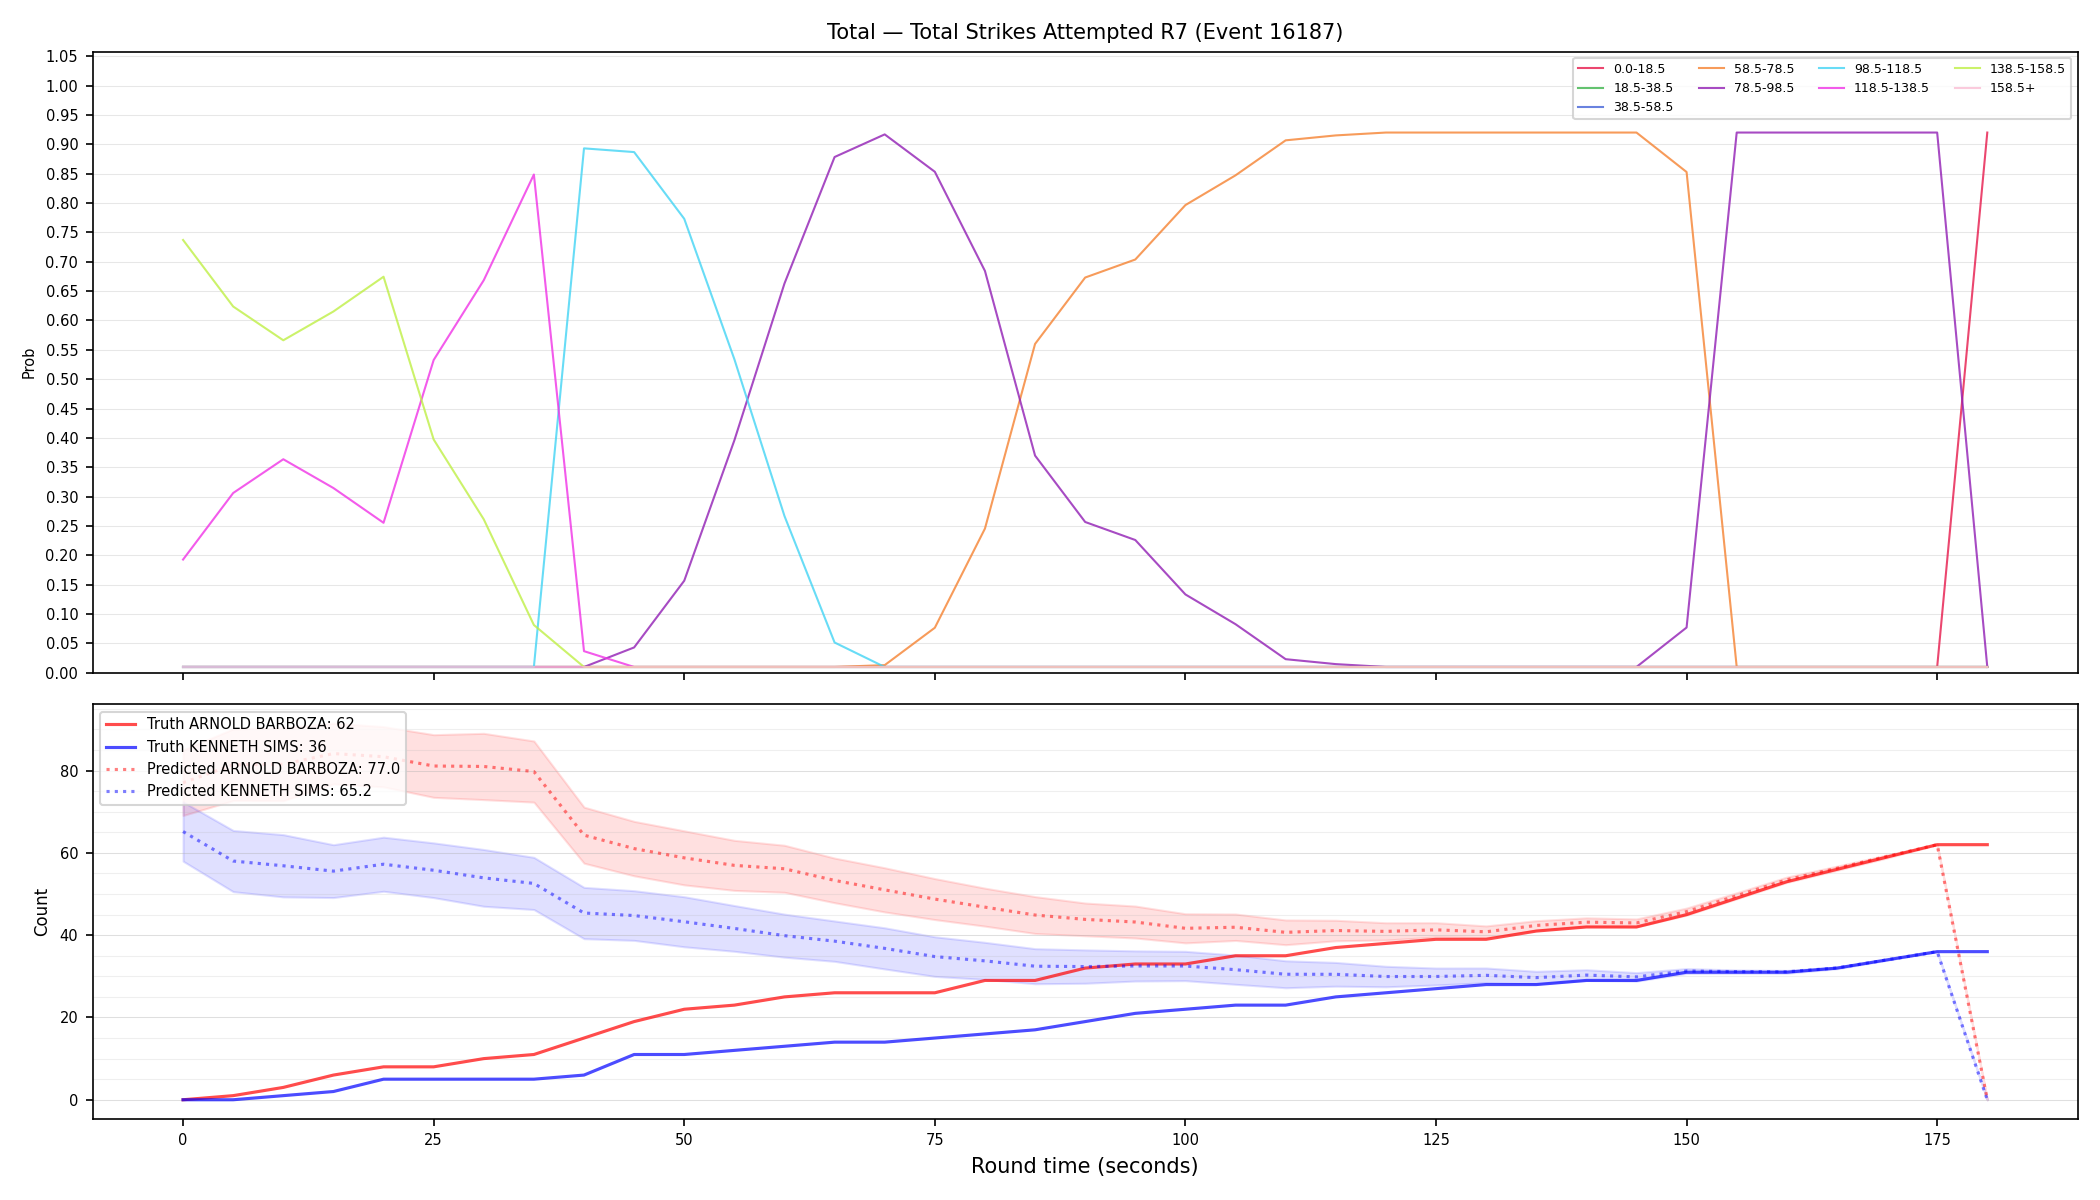Click the "0.75" Prob axis tick label
The height and width of the screenshot is (1200, 2100).
tap(62, 233)
